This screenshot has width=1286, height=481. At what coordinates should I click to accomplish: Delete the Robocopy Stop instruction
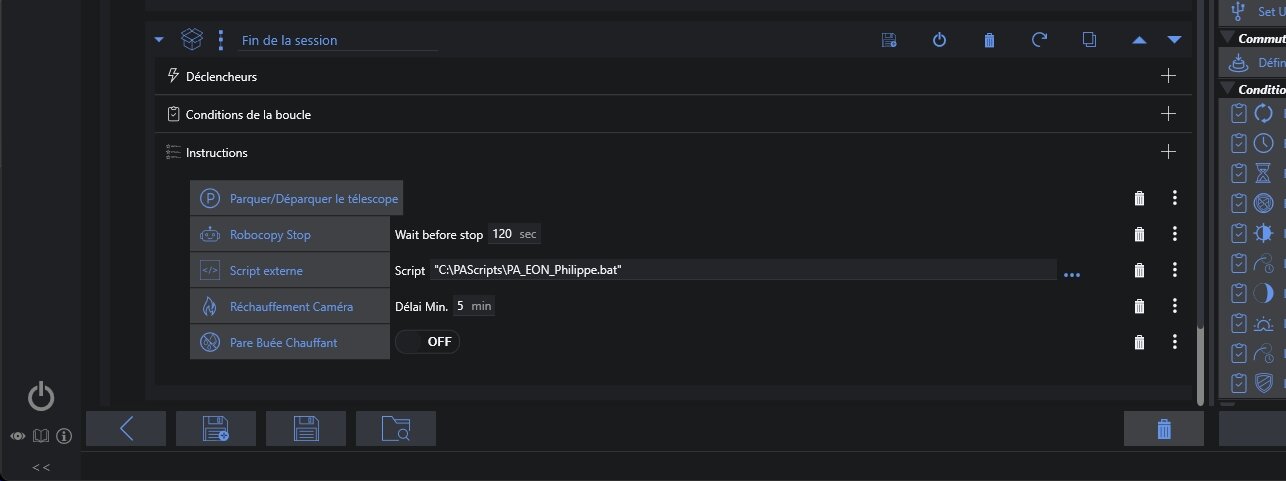point(1138,235)
